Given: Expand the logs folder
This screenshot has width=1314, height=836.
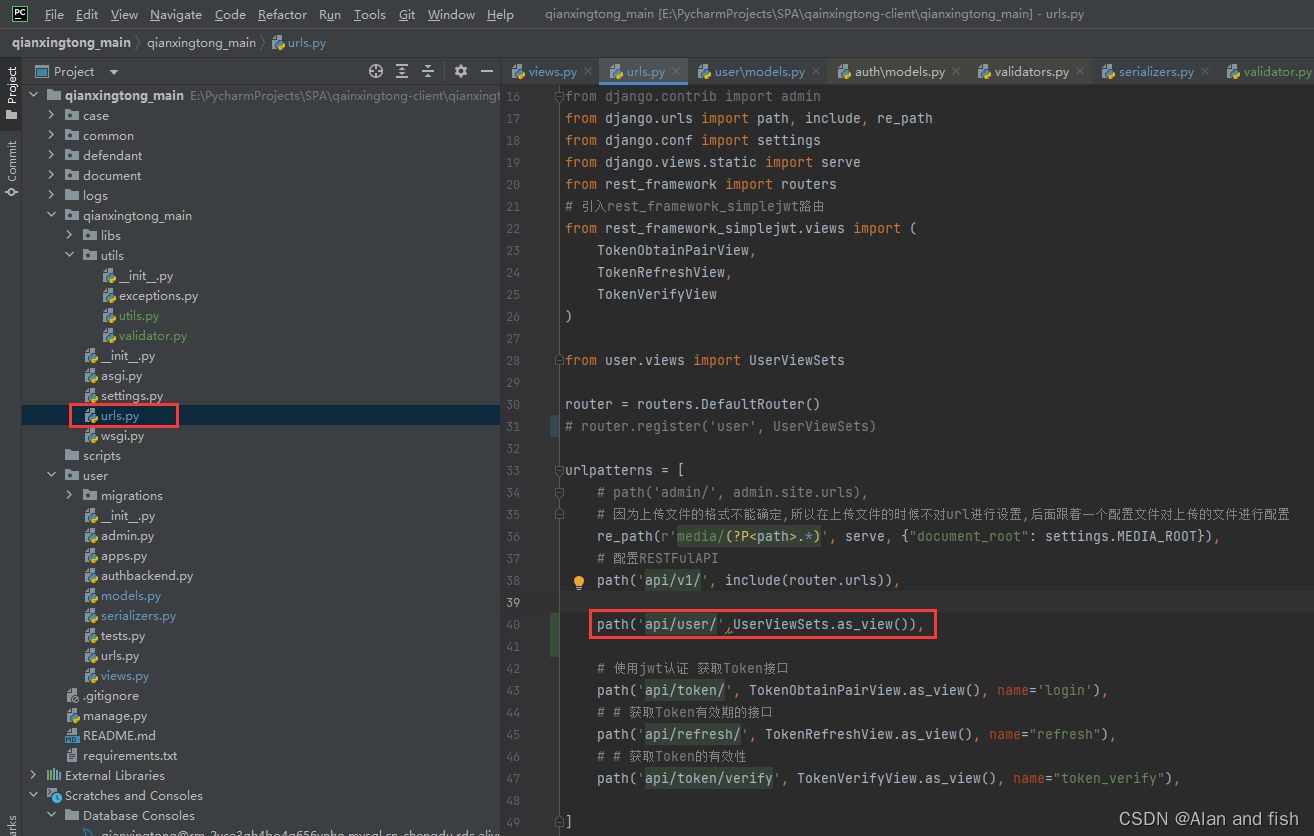Looking at the screenshot, I should (x=52, y=196).
